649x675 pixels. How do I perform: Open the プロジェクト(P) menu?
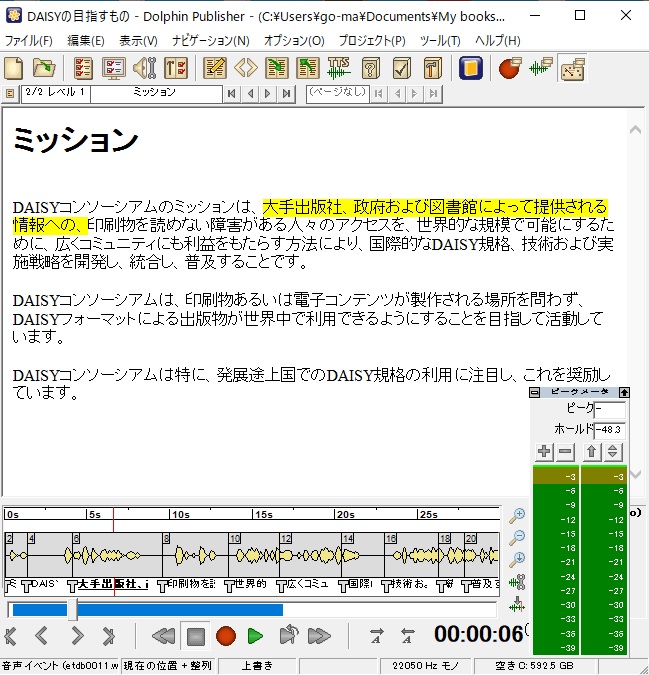(x=372, y=41)
